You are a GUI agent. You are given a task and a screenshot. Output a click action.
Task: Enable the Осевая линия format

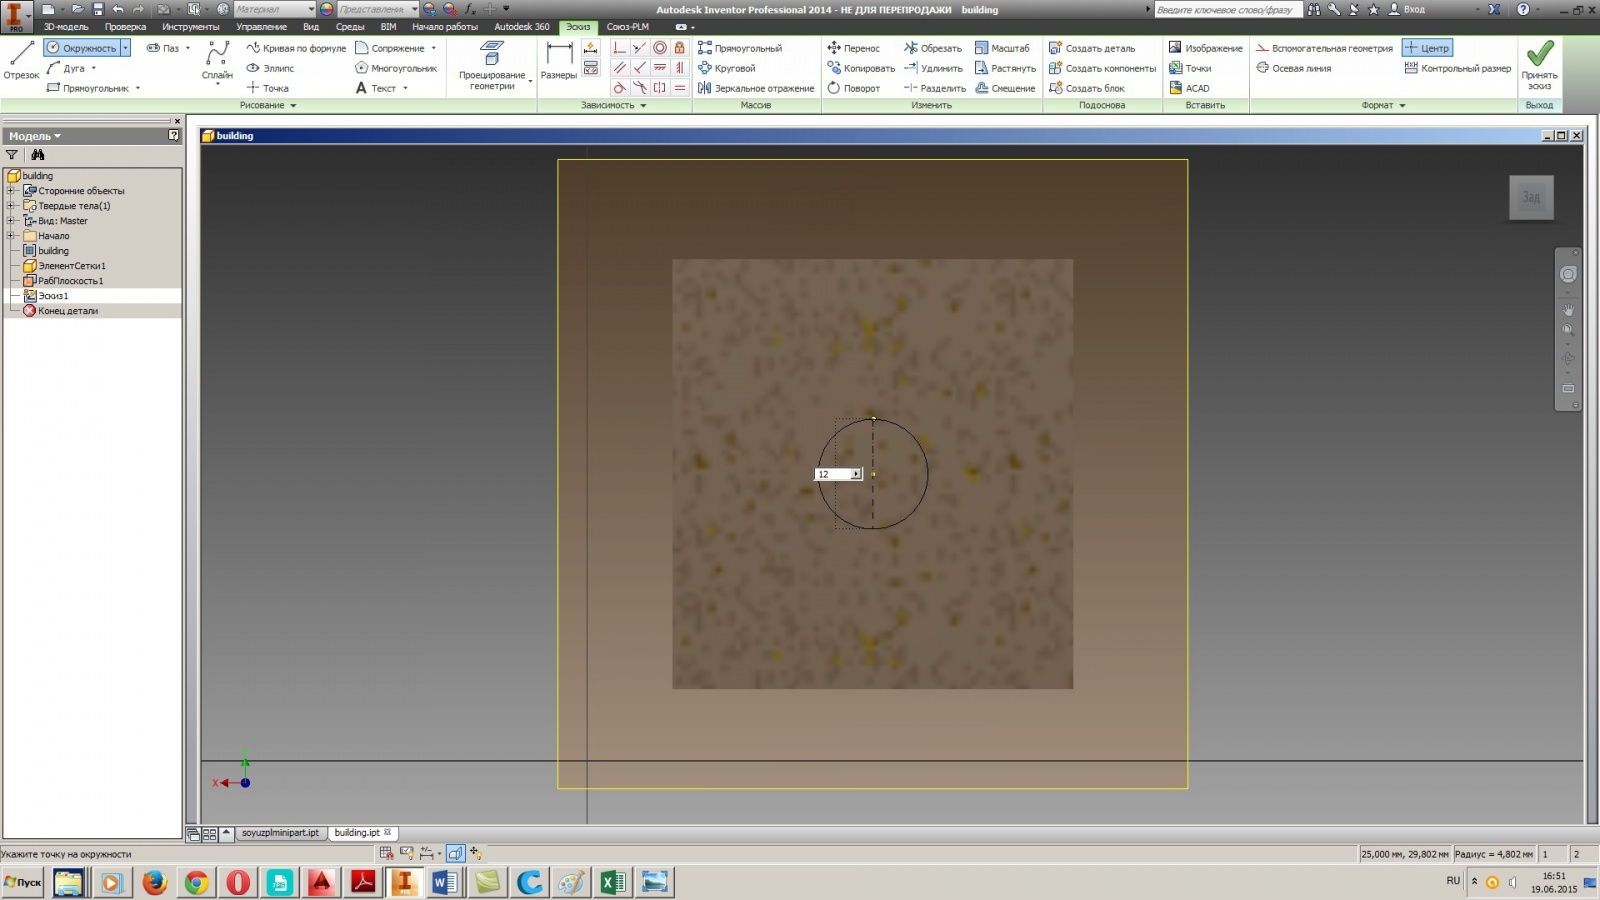tap(1300, 68)
